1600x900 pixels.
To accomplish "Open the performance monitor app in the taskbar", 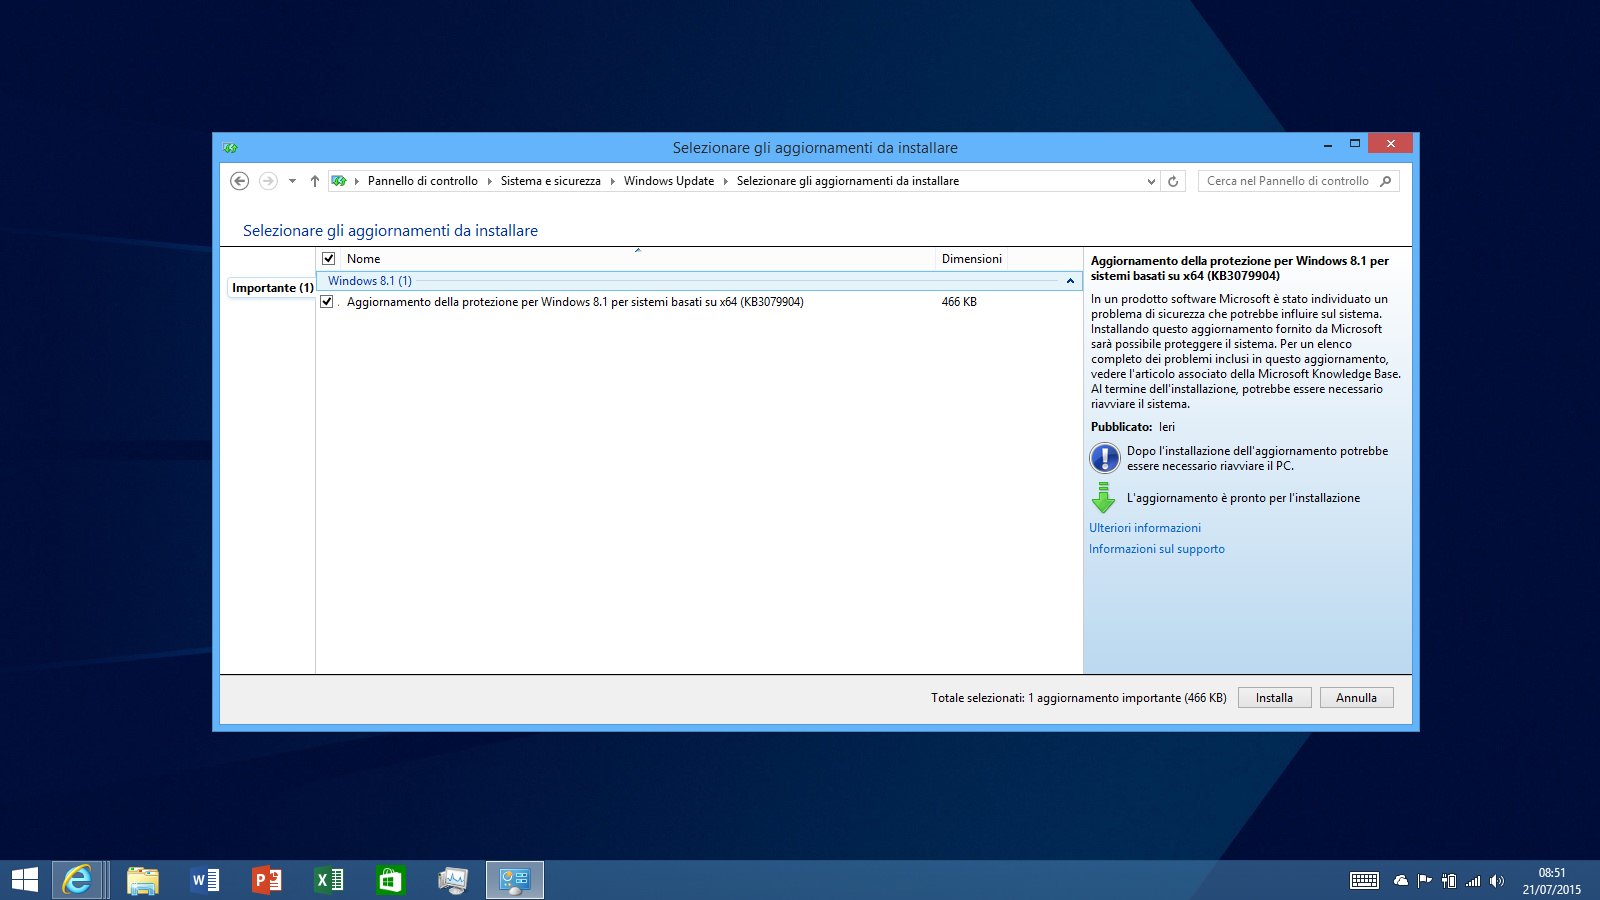I will click(452, 880).
